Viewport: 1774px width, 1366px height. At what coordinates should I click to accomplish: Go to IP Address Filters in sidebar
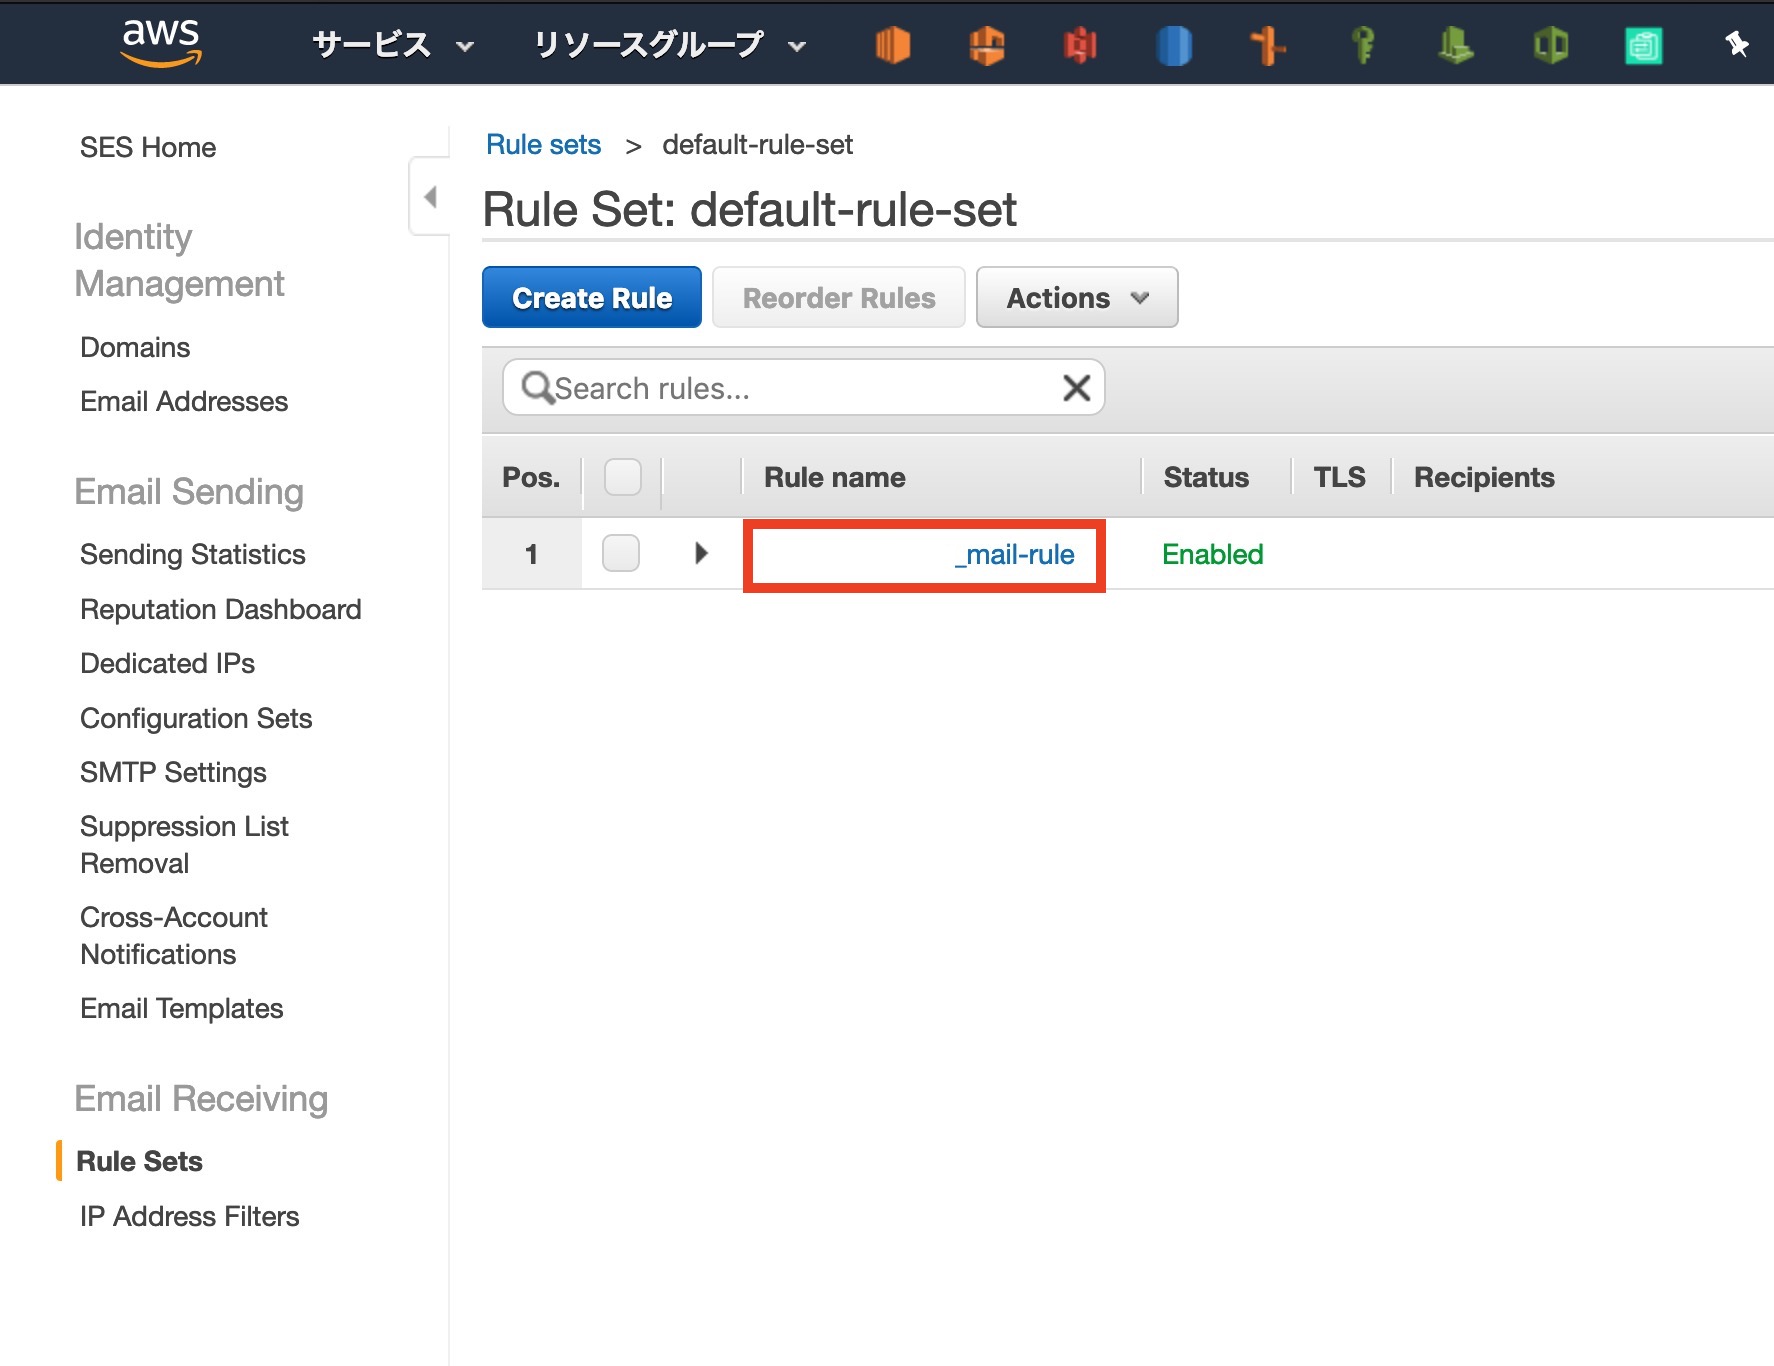tap(189, 1216)
